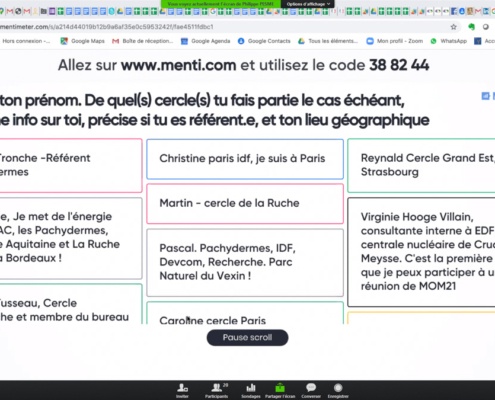Open the Google Maps bookmark

click(82, 41)
